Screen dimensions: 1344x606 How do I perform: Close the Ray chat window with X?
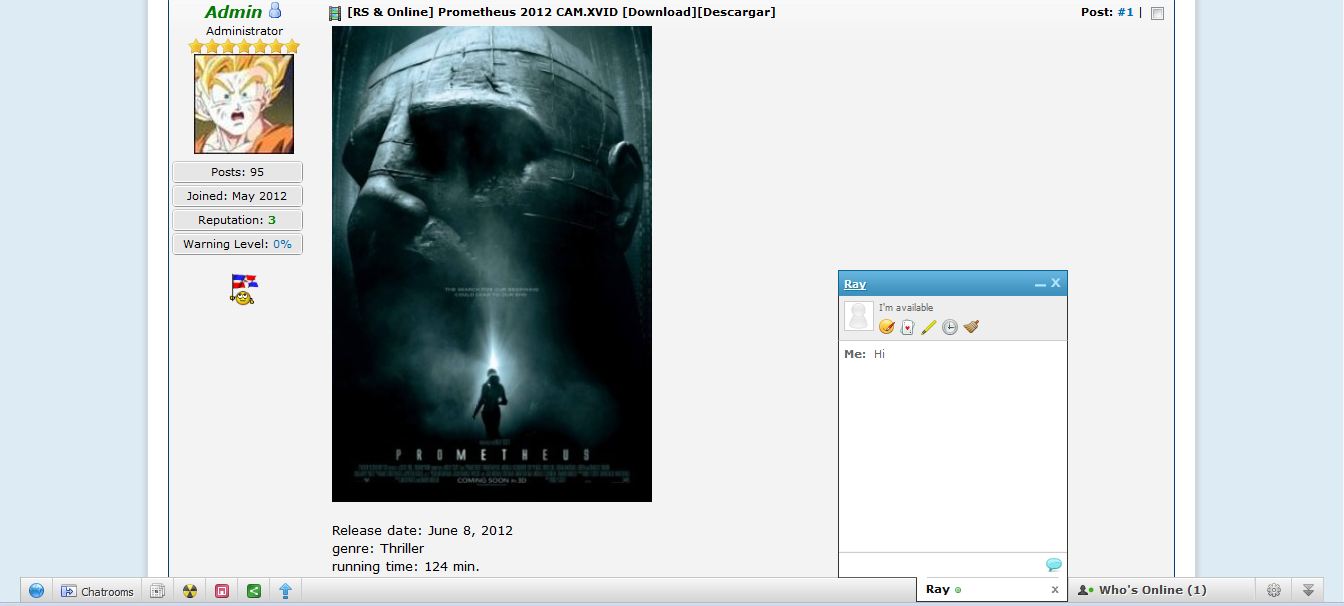pyautogui.click(x=1055, y=284)
